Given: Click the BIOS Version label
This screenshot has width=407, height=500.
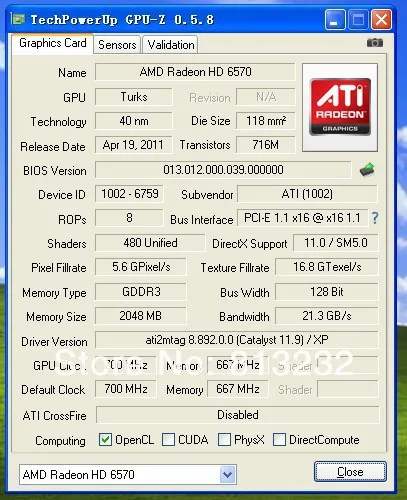Looking at the screenshot, I should 55,171.
